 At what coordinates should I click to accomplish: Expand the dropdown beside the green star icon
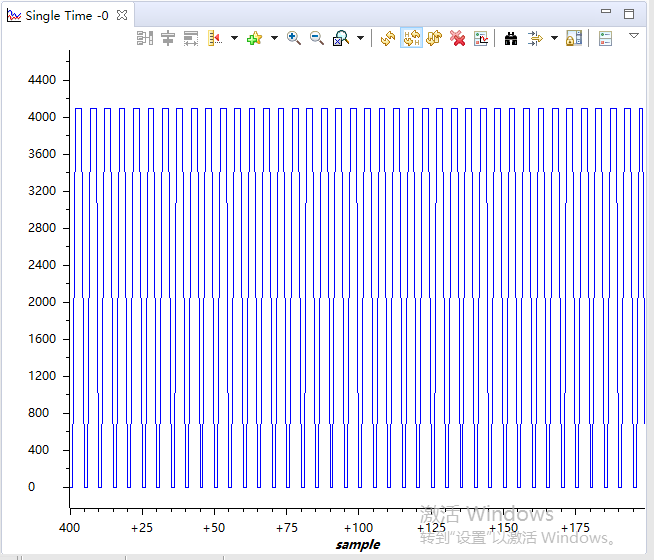point(274,38)
